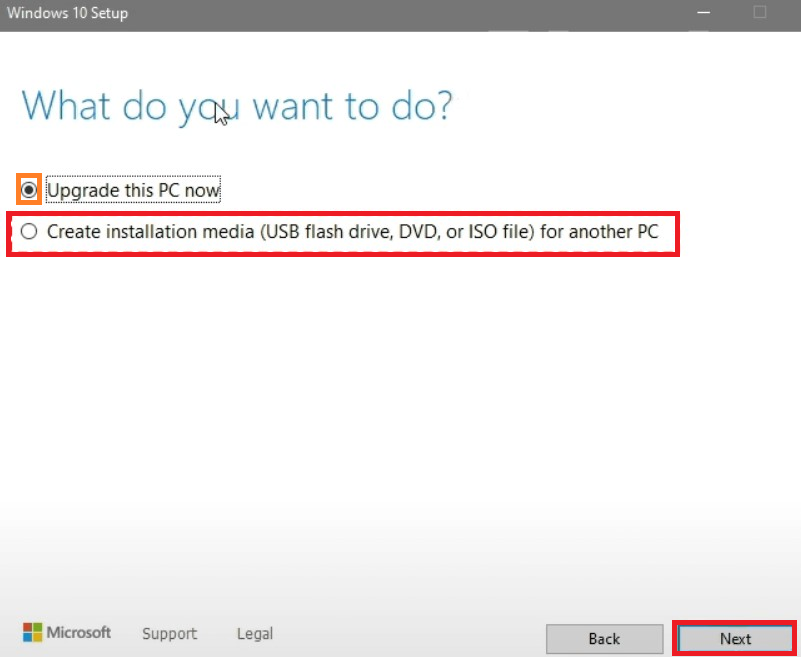
Task: Select the Upgrade this PC now radio button
Action: [29, 190]
